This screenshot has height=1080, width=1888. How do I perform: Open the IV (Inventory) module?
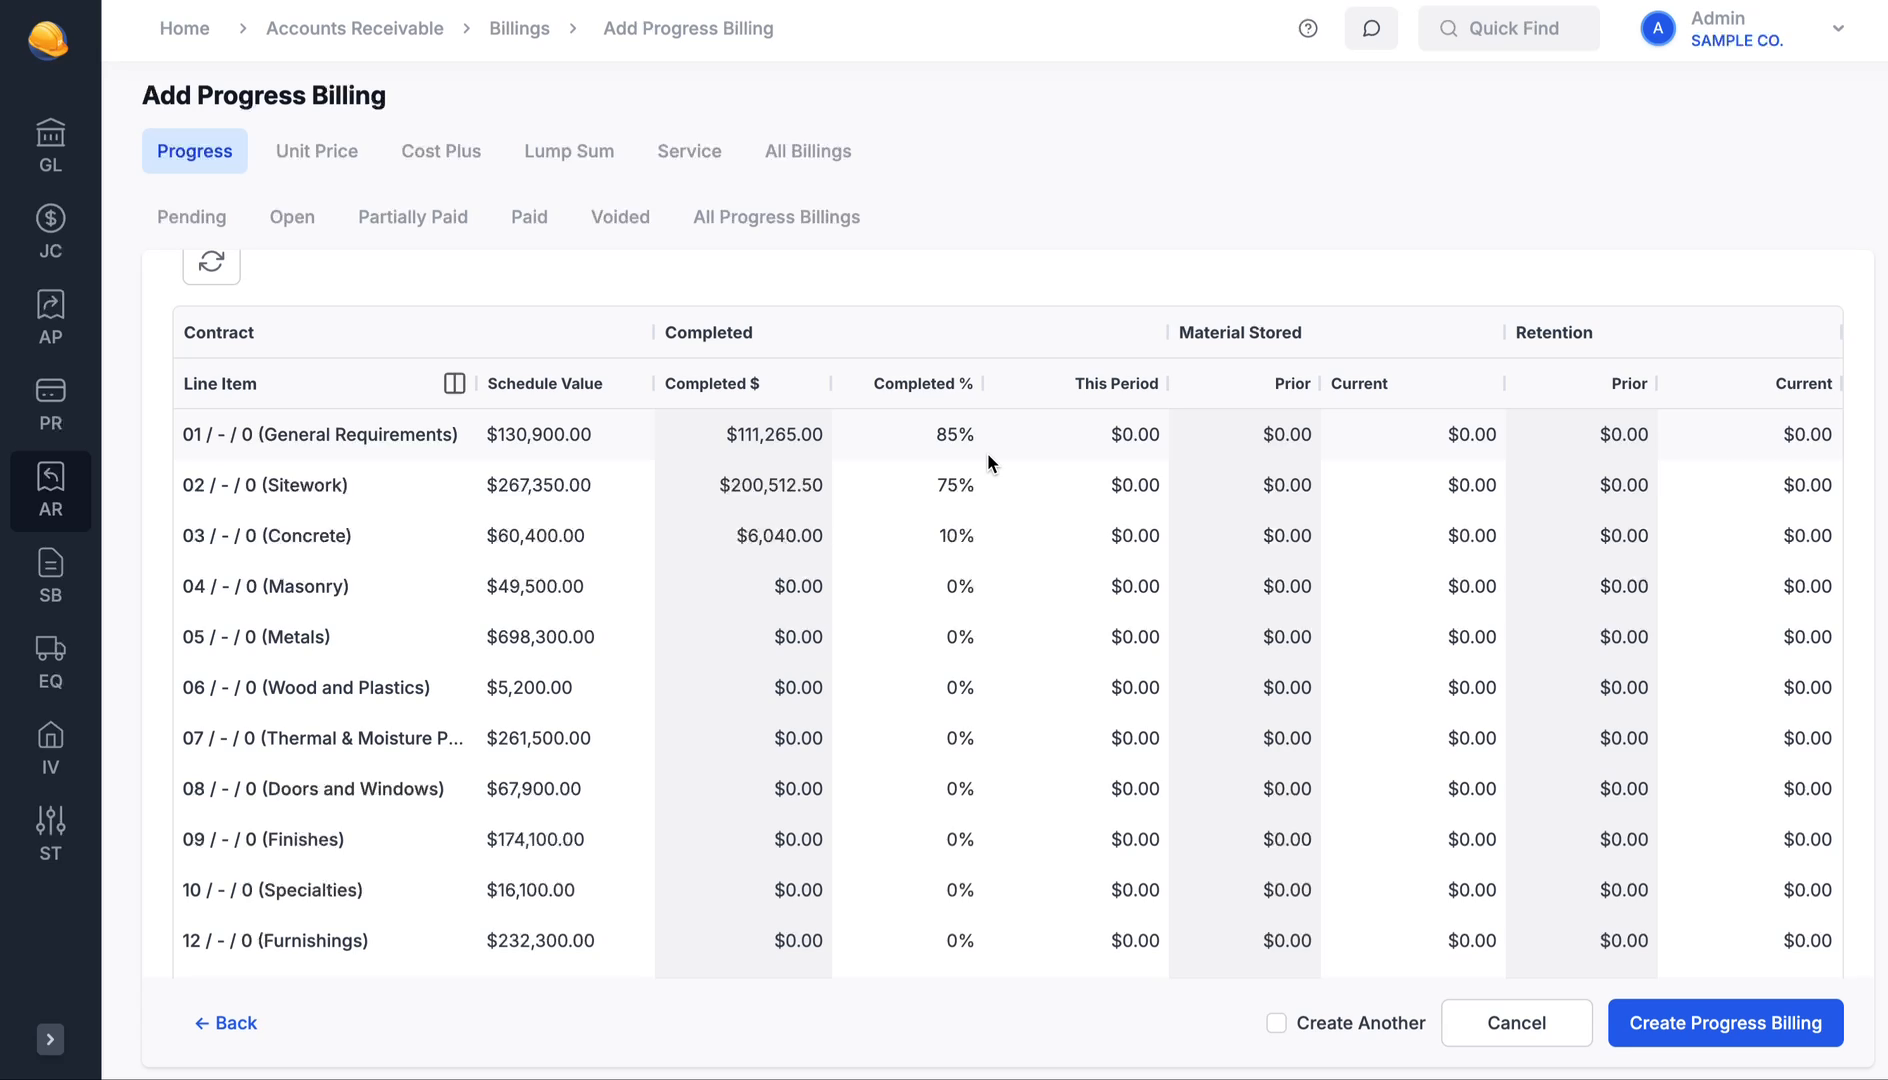click(50, 746)
